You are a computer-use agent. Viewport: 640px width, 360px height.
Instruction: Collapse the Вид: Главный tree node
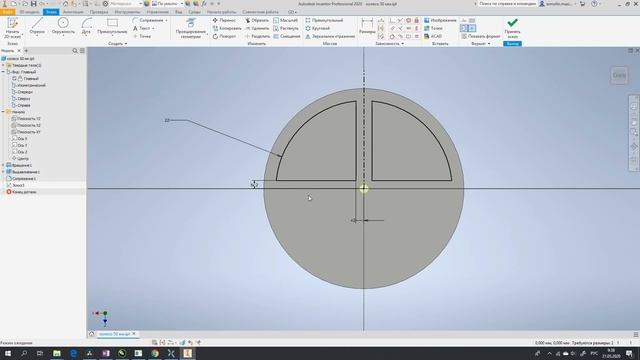pyautogui.click(x=3, y=72)
